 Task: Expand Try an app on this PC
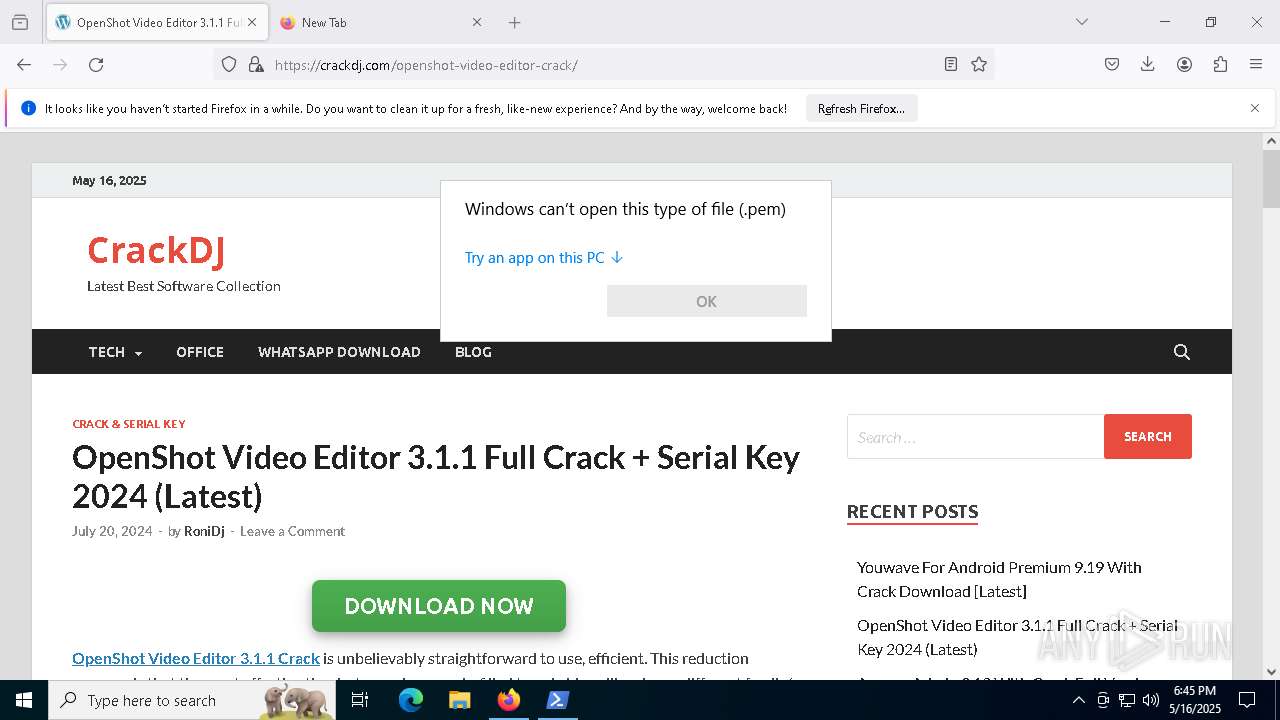544,257
